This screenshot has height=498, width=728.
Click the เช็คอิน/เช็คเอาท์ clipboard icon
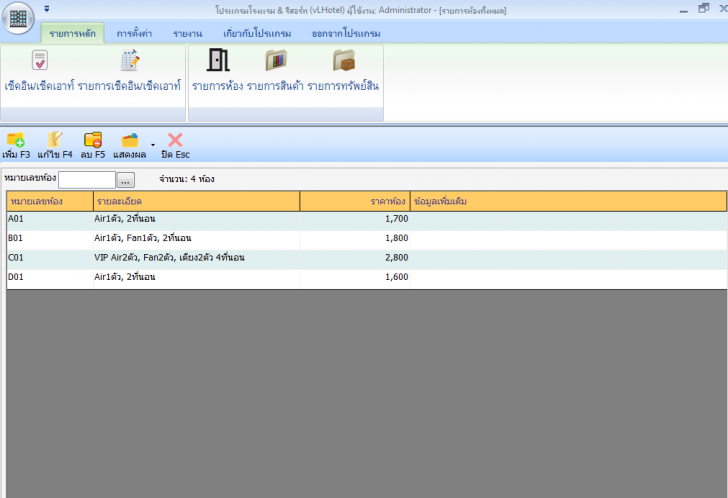click(40, 60)
